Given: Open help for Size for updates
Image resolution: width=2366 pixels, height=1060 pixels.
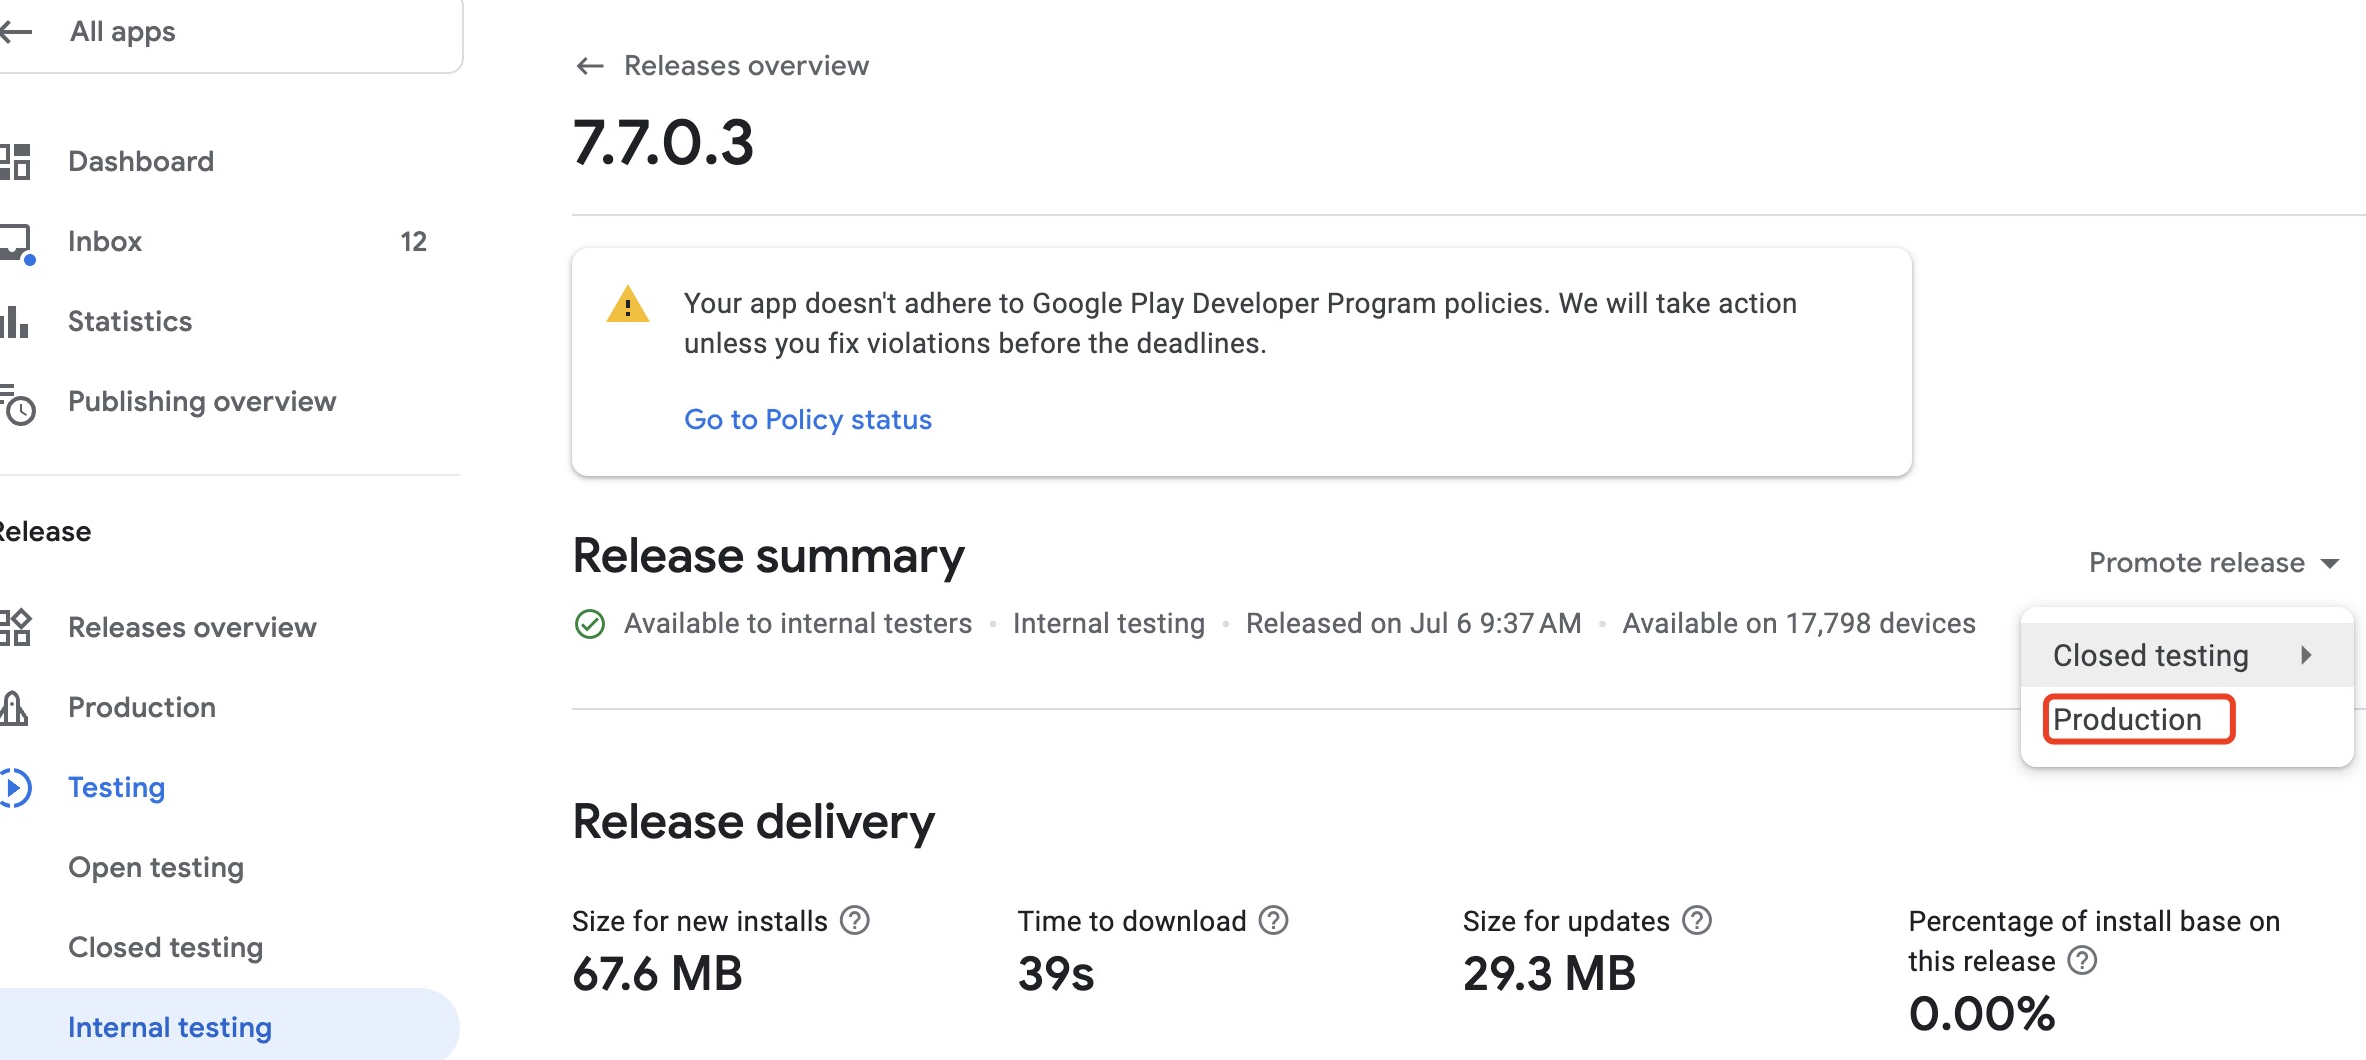Looking at the screenshot, I should click(1697, 920).
